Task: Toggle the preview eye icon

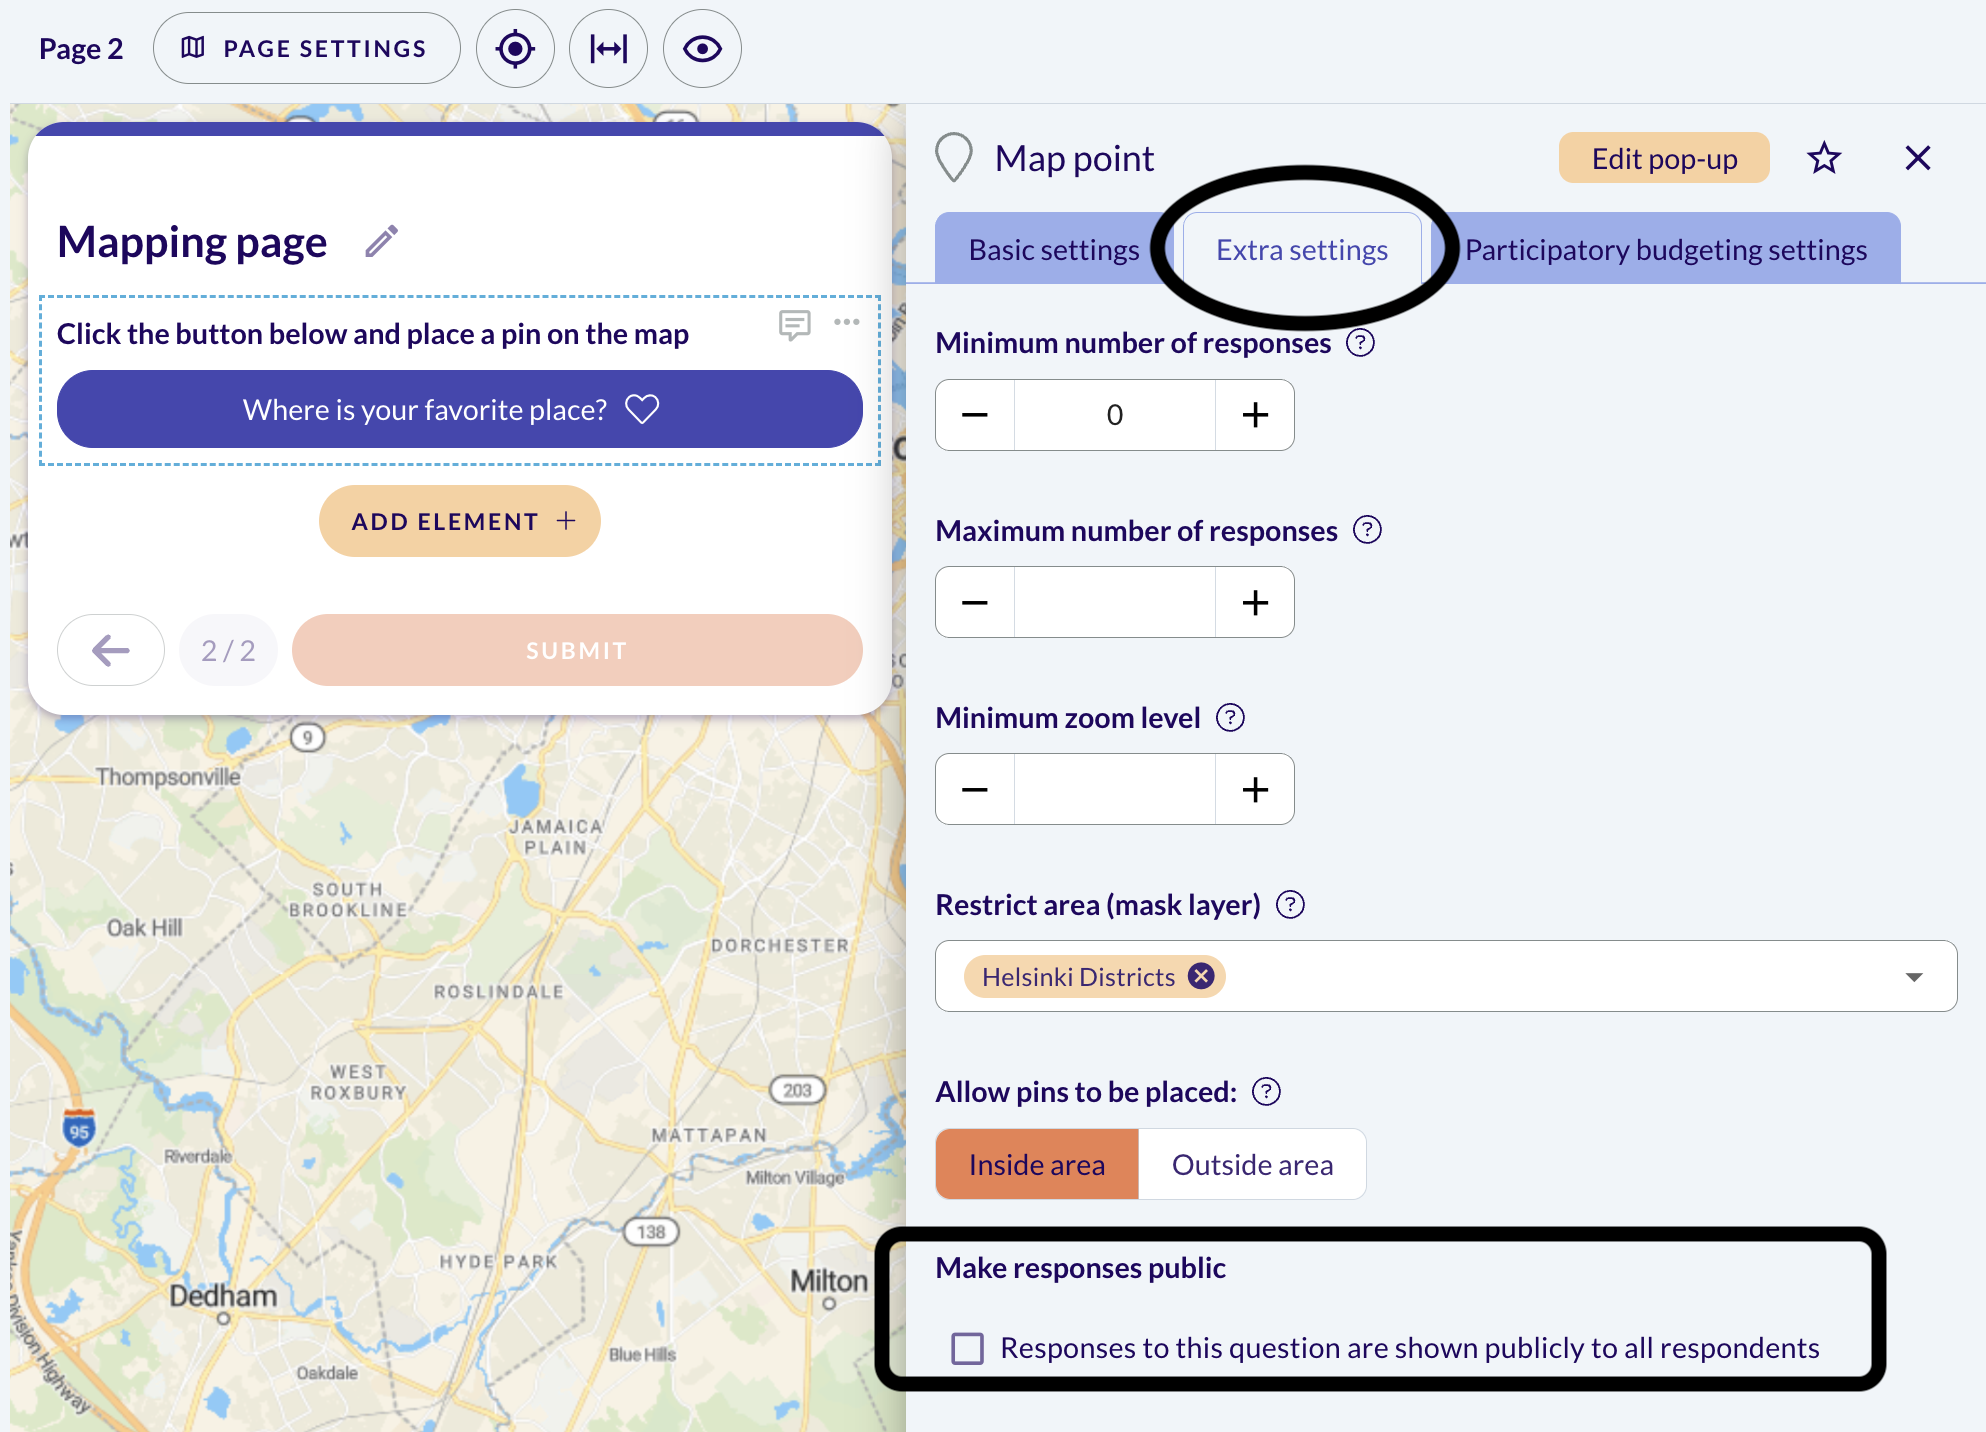Action: coord(702,49)
